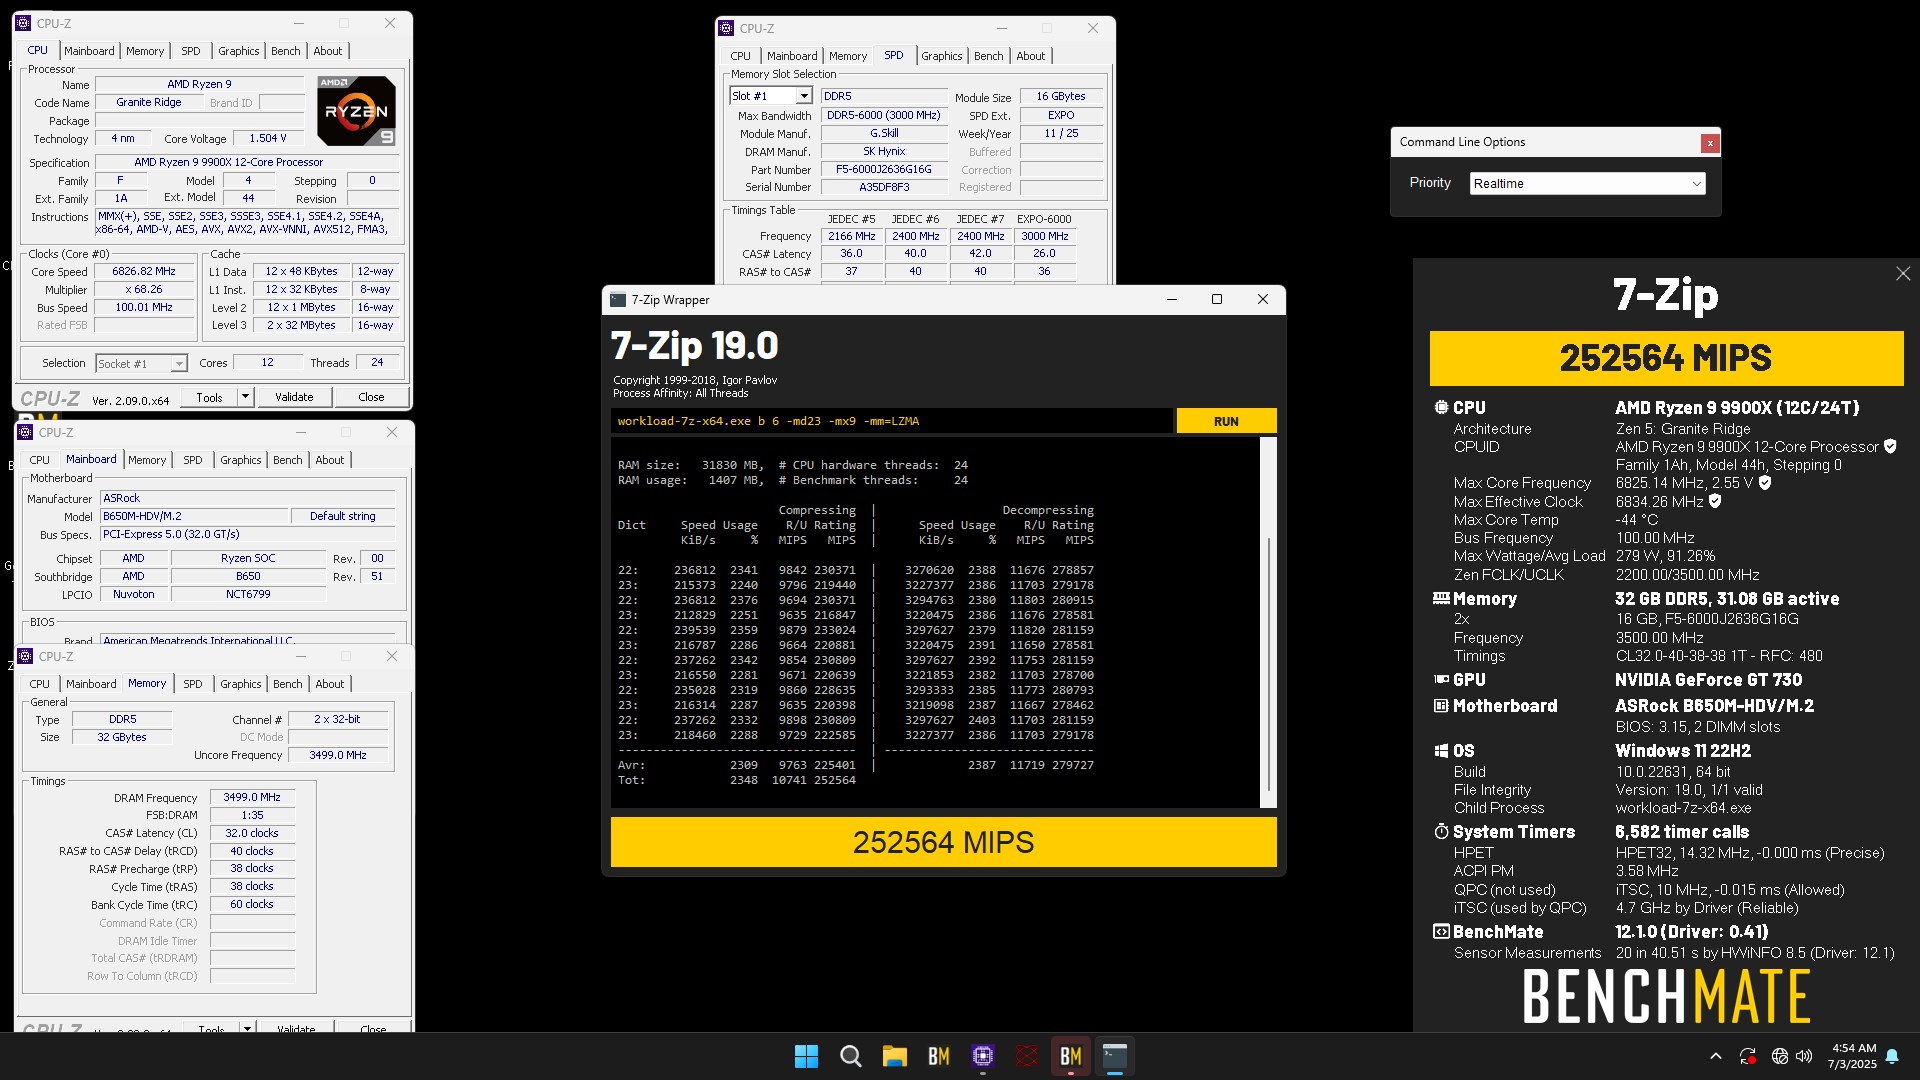
Task: Click the yellow RUN button
Action: point(1226,421)
